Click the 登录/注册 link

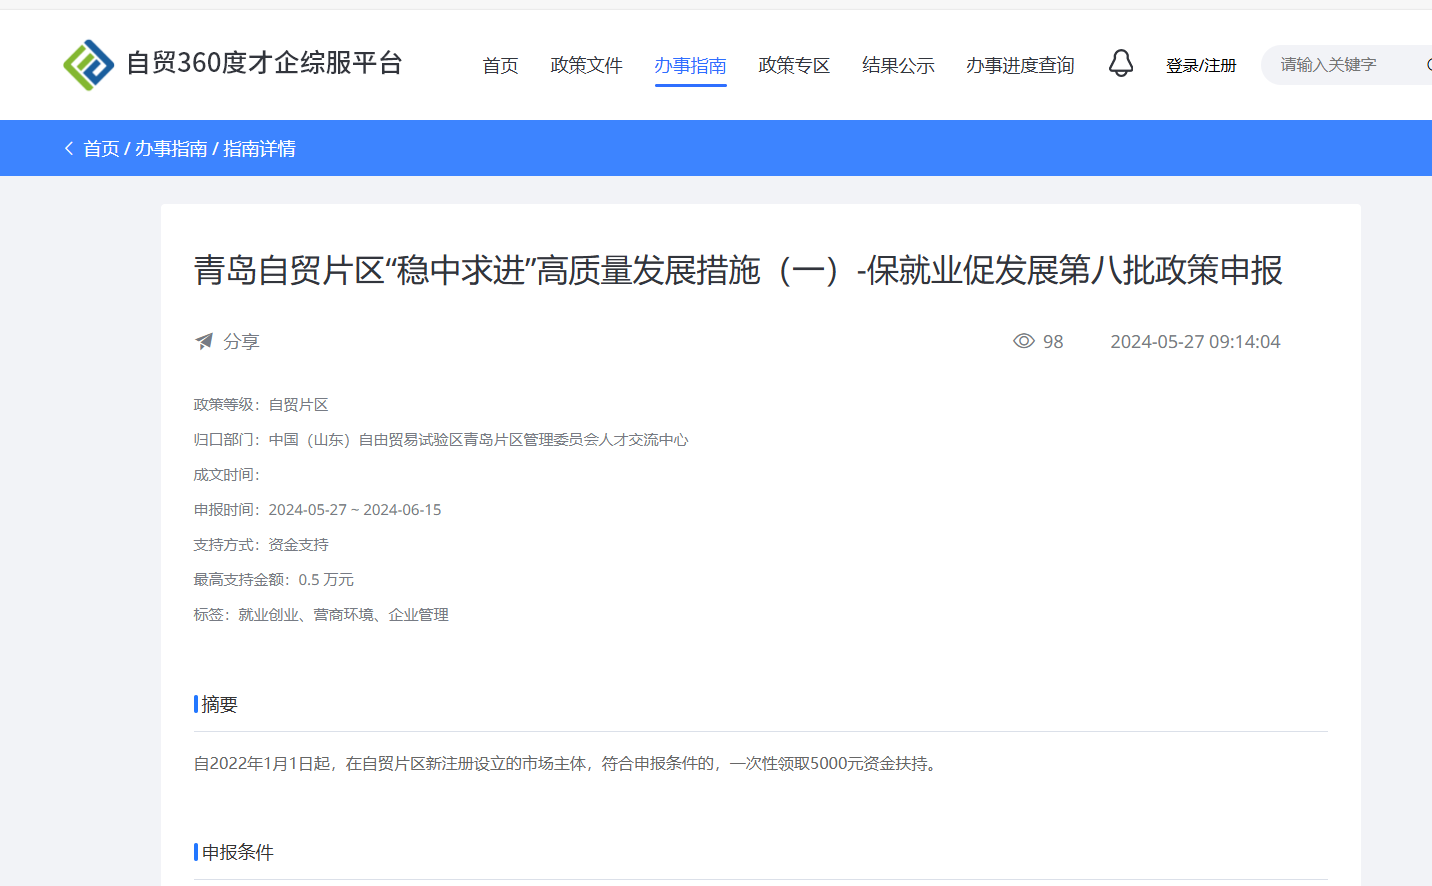[1201, 66]
